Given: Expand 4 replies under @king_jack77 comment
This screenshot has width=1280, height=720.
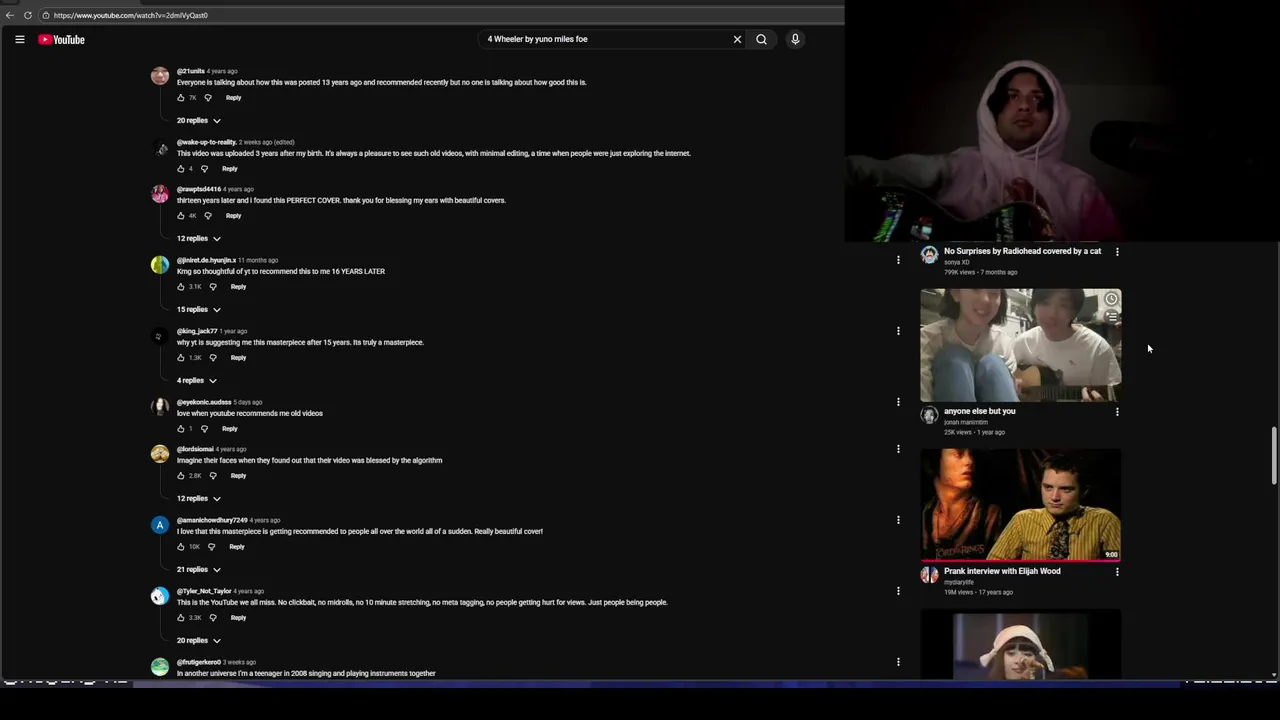Looking at the screenshot, I should (197, 380).
